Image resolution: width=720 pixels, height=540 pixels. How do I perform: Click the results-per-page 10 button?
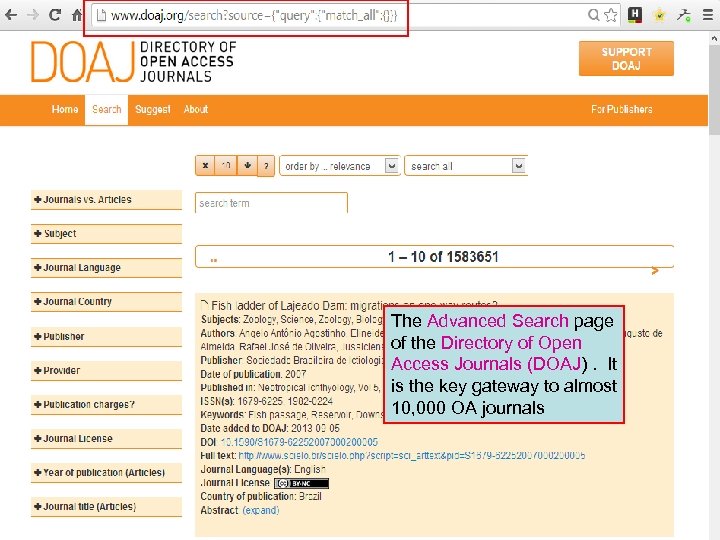[x=226, y=166]
